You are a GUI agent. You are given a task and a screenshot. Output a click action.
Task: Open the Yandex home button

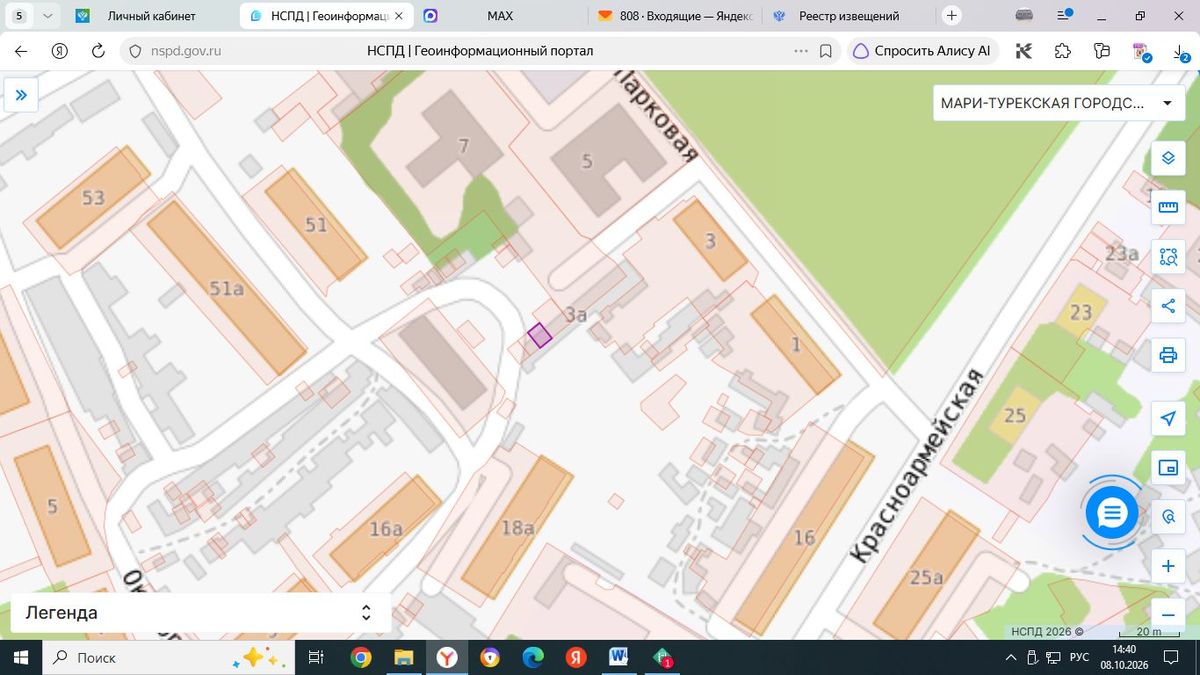(x=59, y=51)
